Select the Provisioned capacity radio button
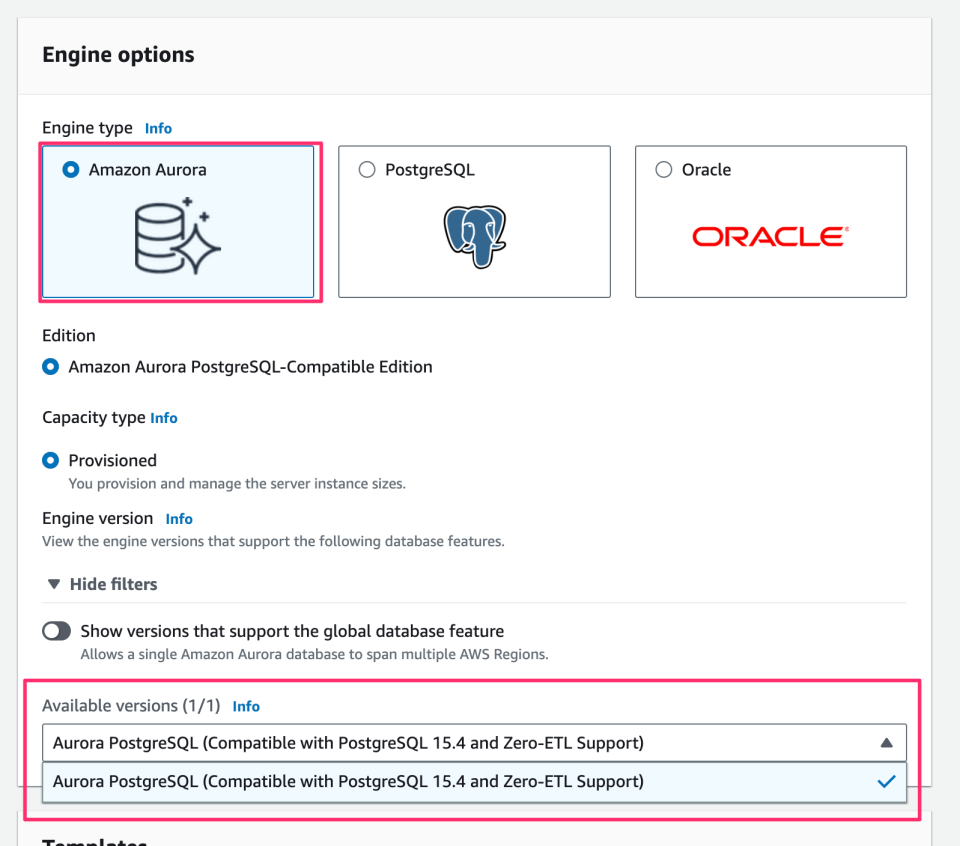 (x=51, y=460)
